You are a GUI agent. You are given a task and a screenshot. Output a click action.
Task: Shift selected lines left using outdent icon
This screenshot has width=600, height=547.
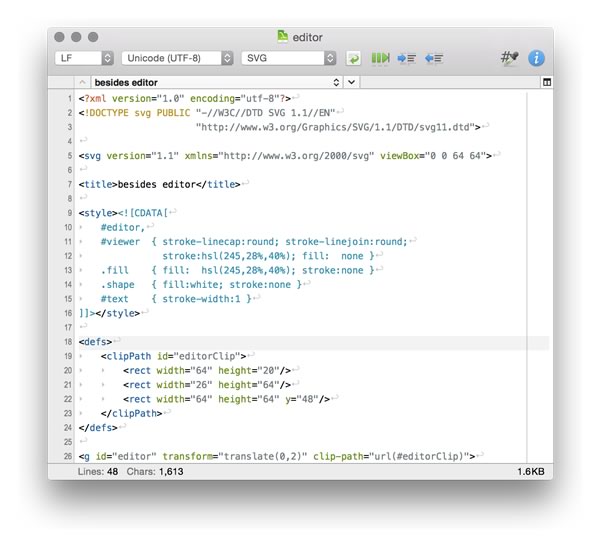tap(433, 59)
